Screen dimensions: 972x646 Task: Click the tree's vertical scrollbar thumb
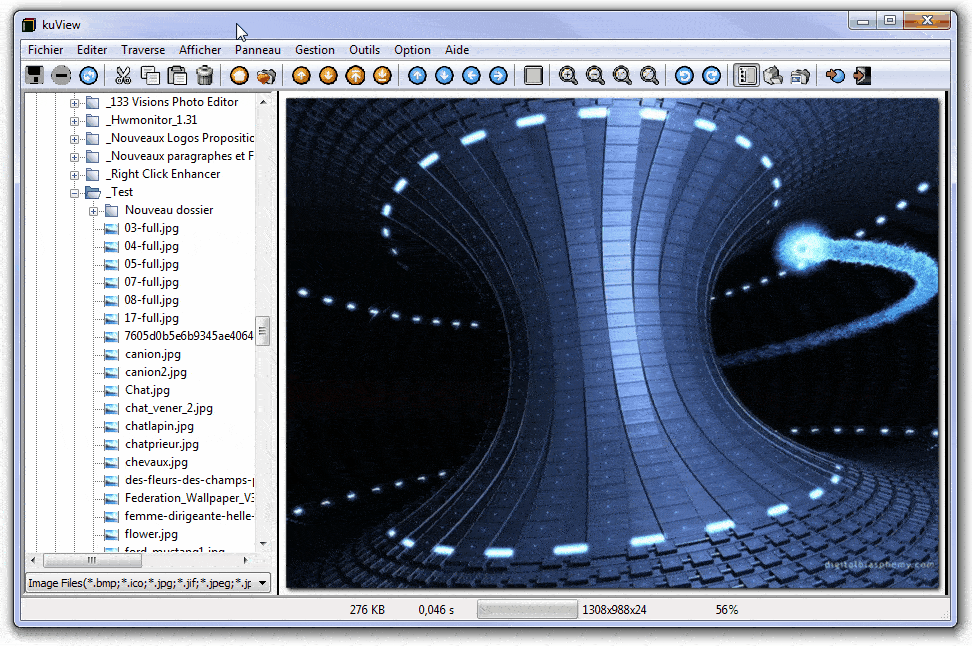click(x=263, y=331)
